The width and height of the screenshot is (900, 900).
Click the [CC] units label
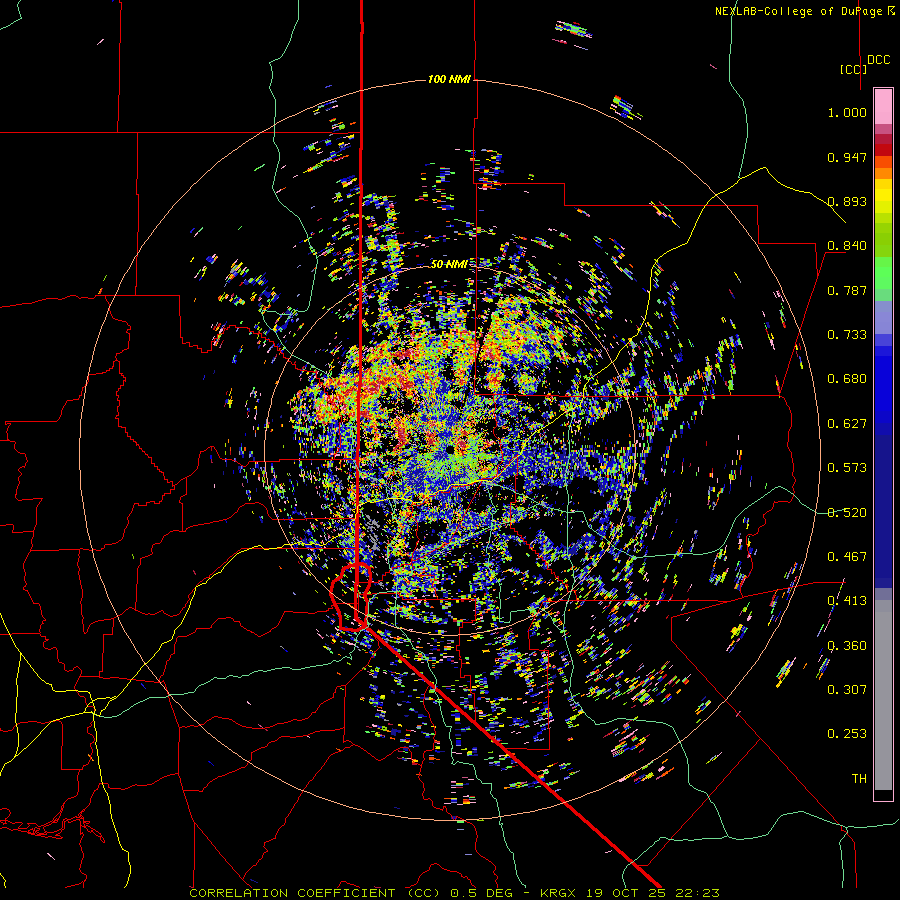(853, 69)
